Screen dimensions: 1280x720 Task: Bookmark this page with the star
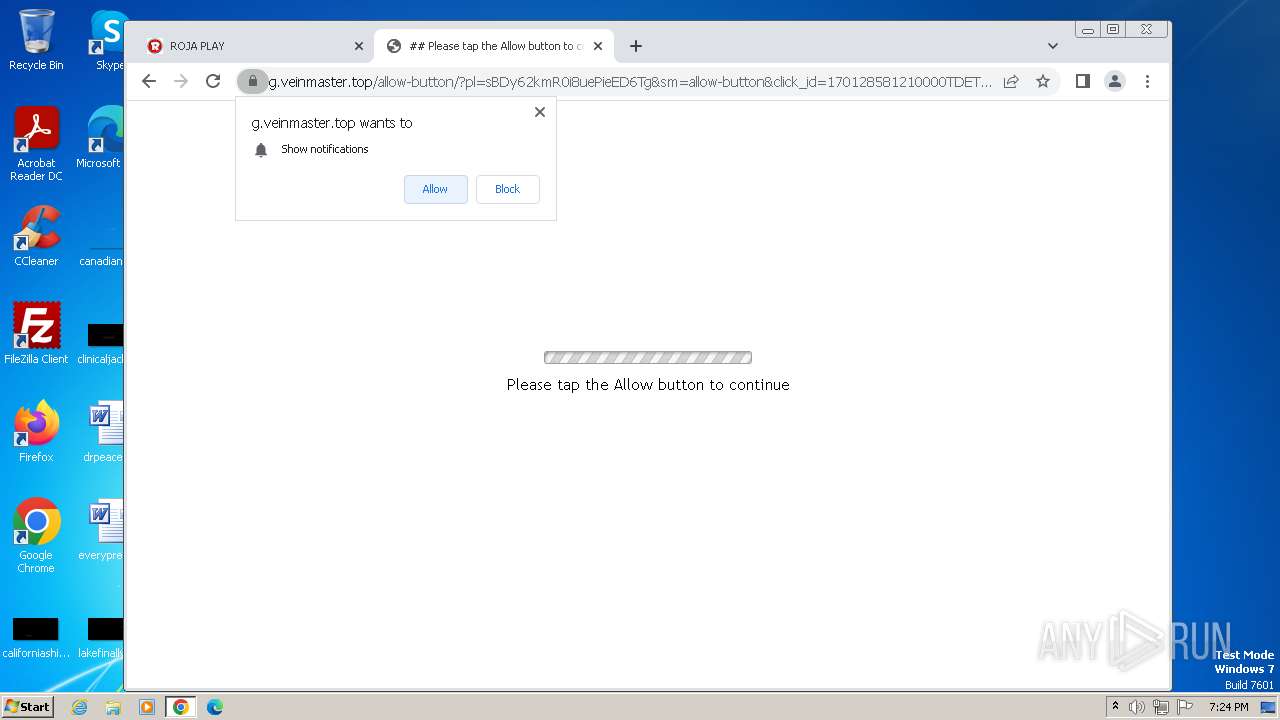pos(1043,81)
